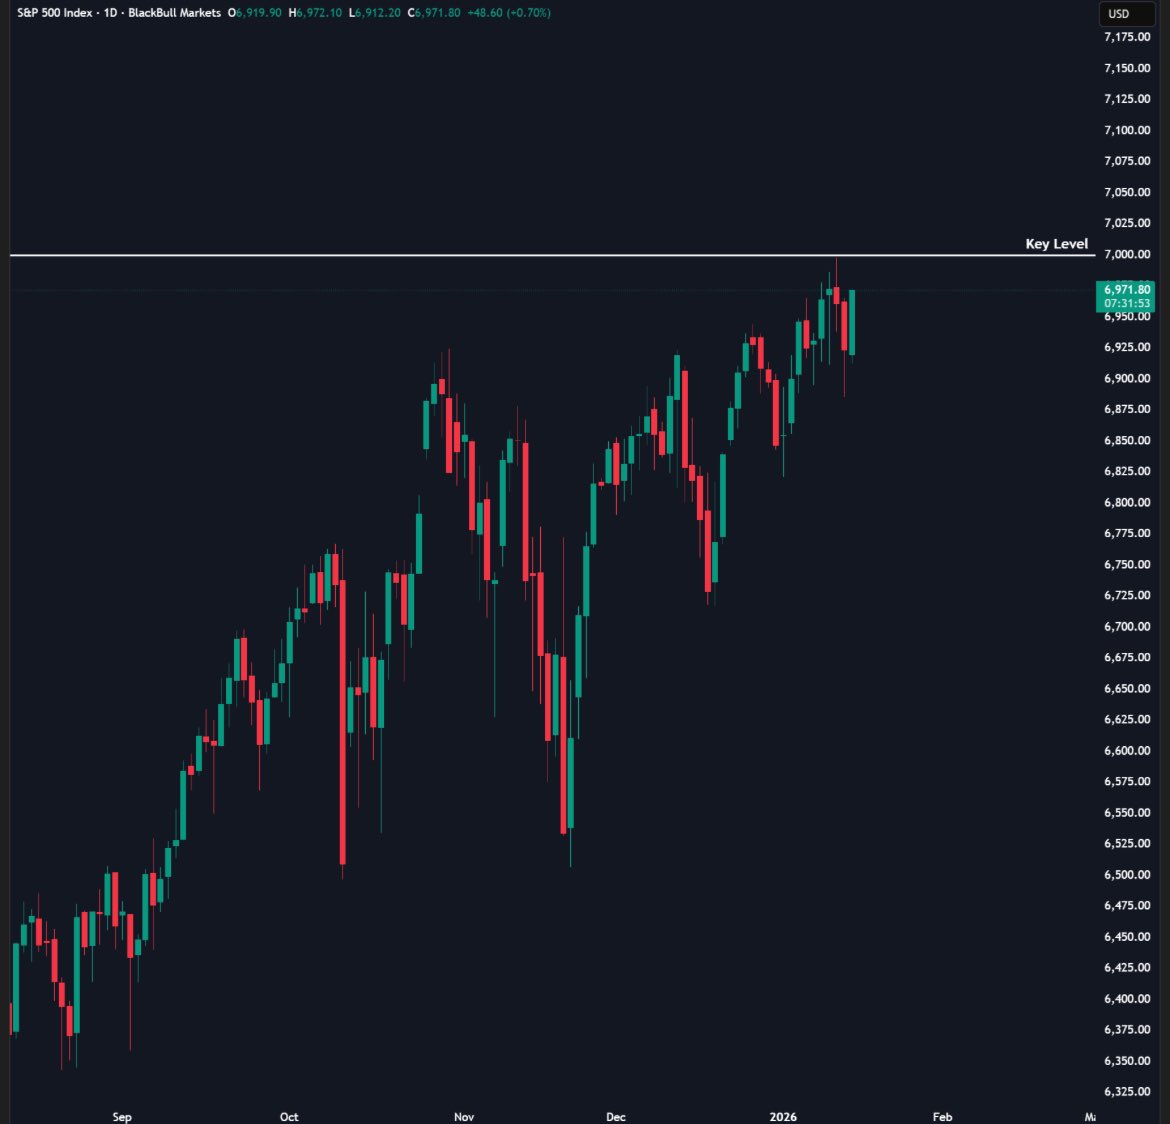Select the 1D interval label
1170x1124 pixels.
click(110, 13)
